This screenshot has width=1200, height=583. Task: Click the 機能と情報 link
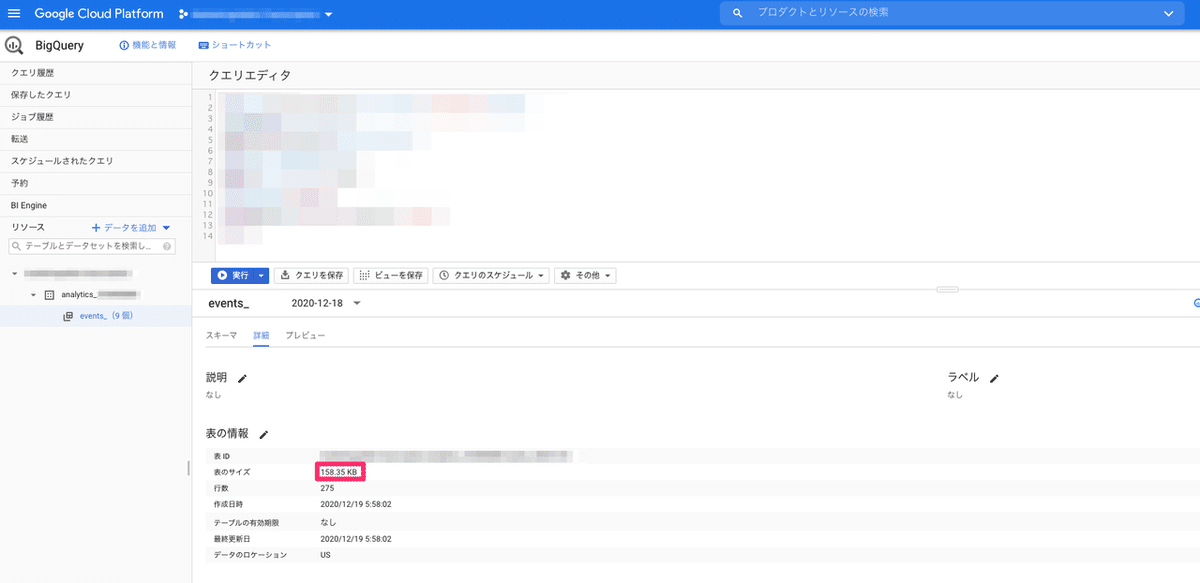pyautogui.click(x=153, y=45)
